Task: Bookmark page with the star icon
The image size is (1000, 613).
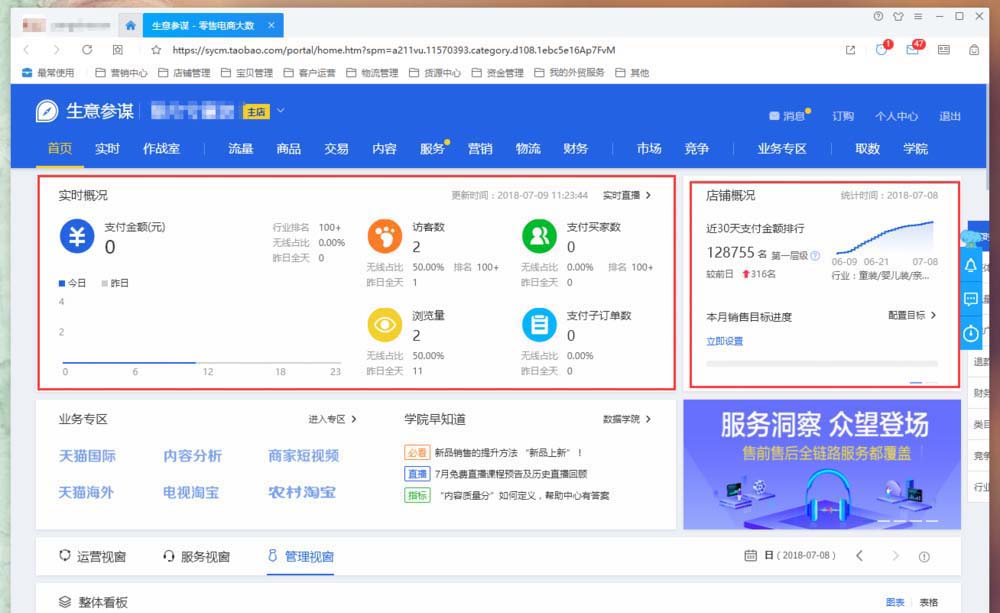Action: tap(156, 50)
